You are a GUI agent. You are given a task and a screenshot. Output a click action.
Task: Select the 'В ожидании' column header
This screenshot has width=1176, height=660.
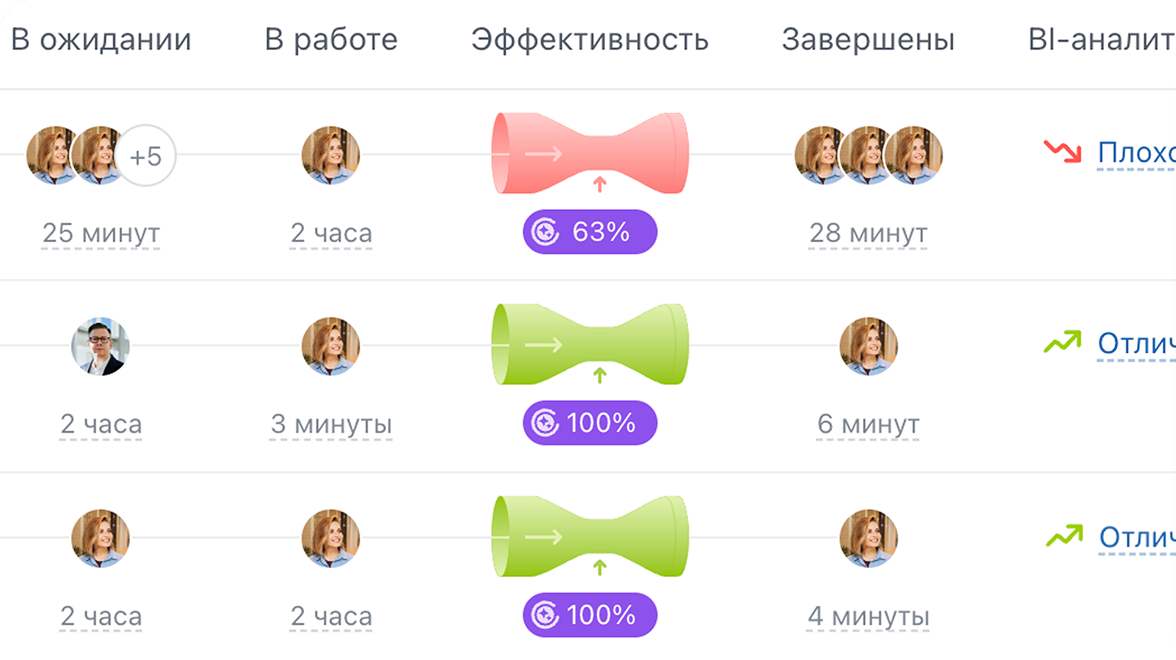pyautogui.click(x=100, y=40)
